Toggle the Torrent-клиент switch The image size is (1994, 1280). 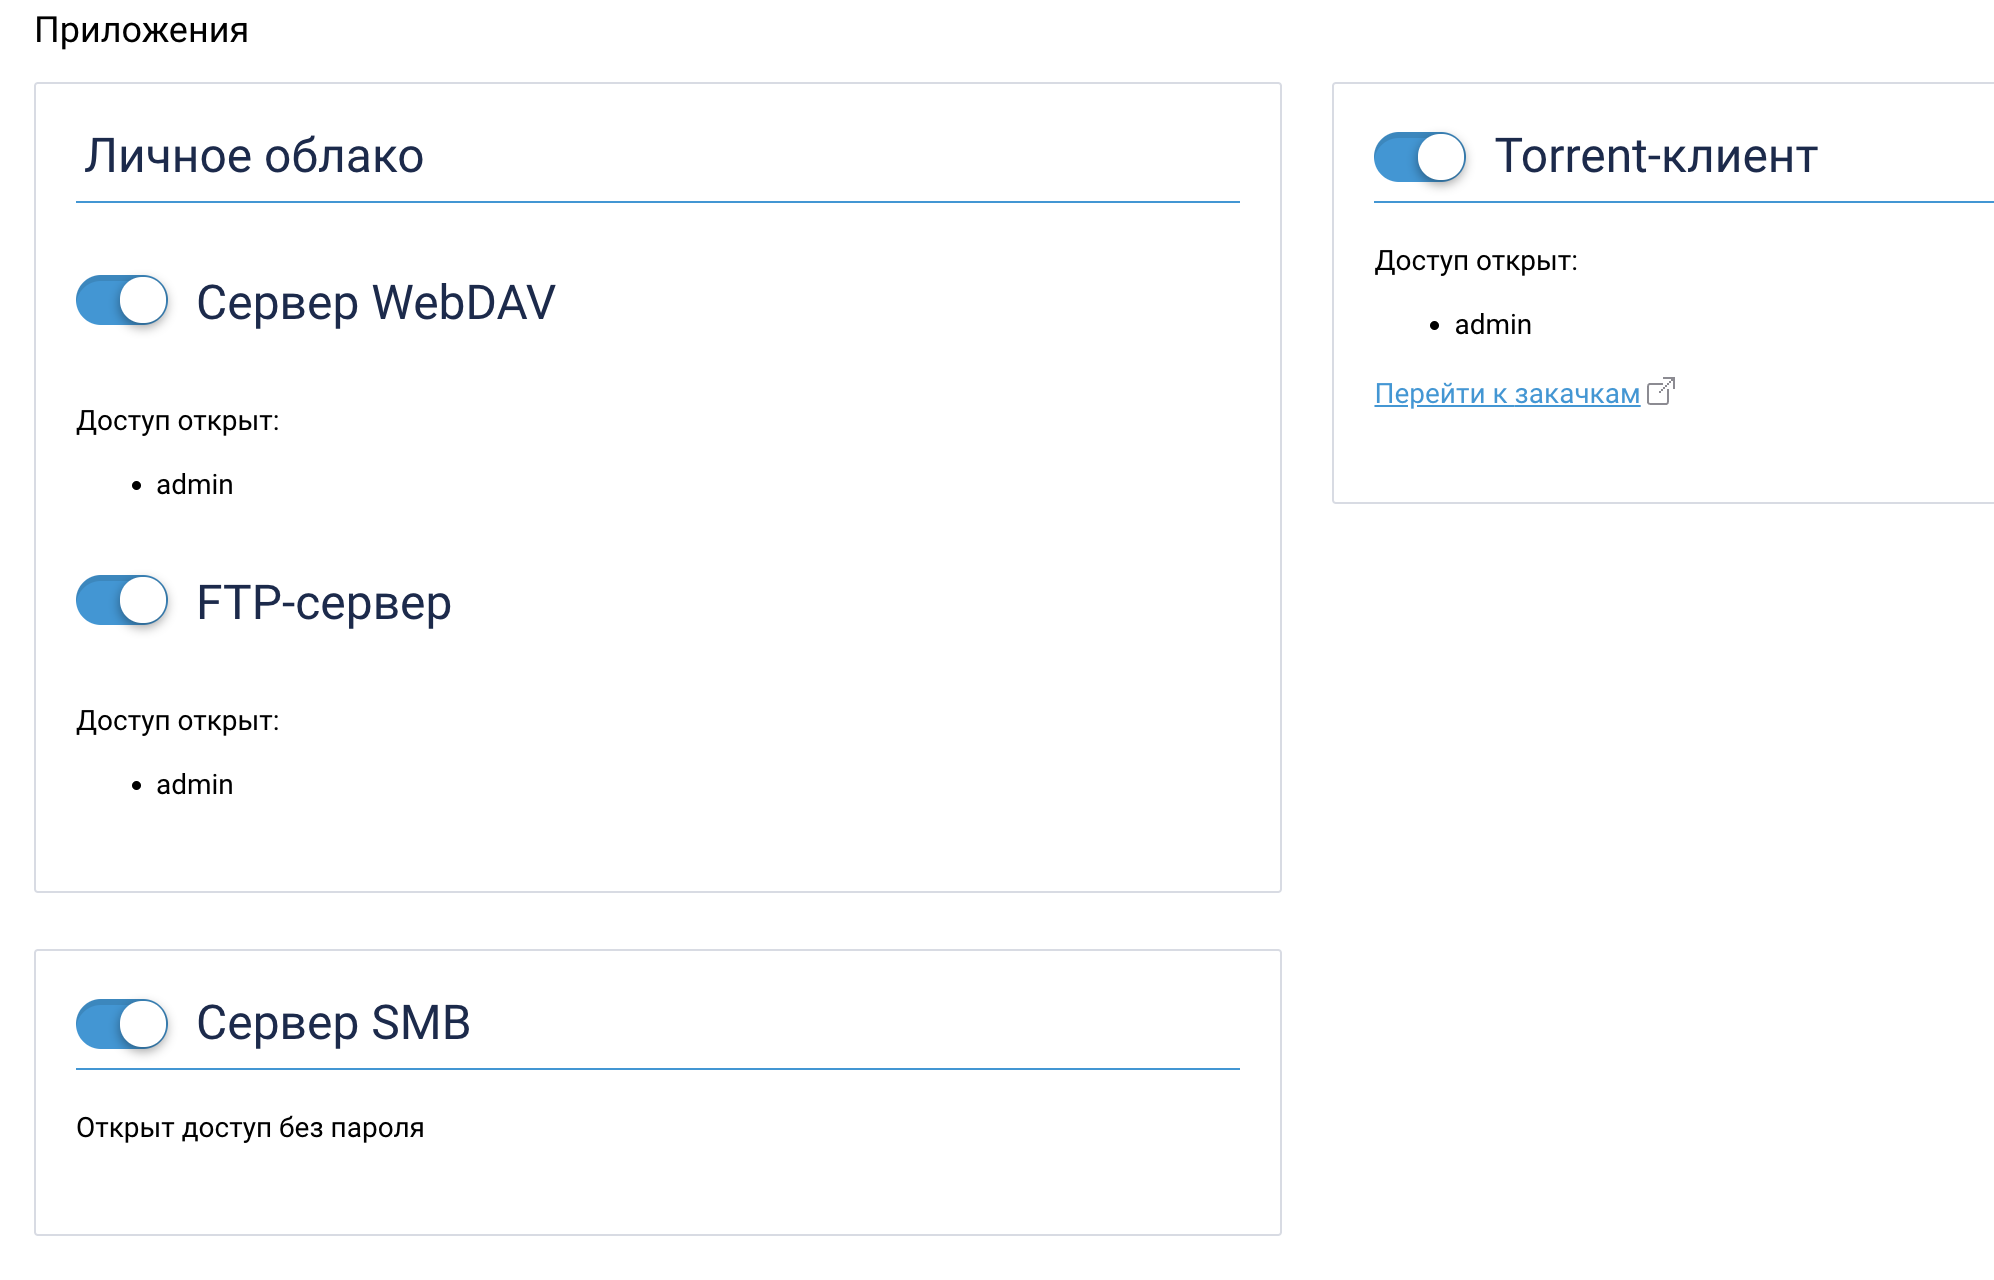click(1420, 157)
